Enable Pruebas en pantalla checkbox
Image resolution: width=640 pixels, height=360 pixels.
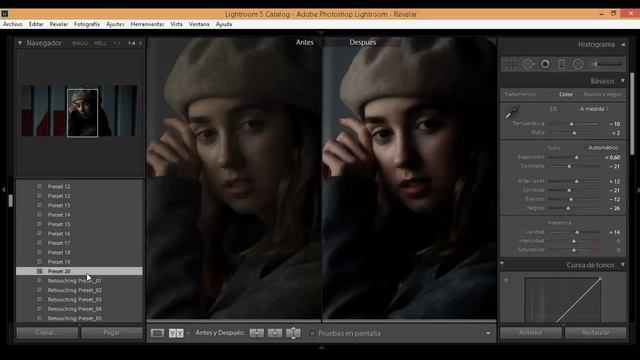(312, 333)
